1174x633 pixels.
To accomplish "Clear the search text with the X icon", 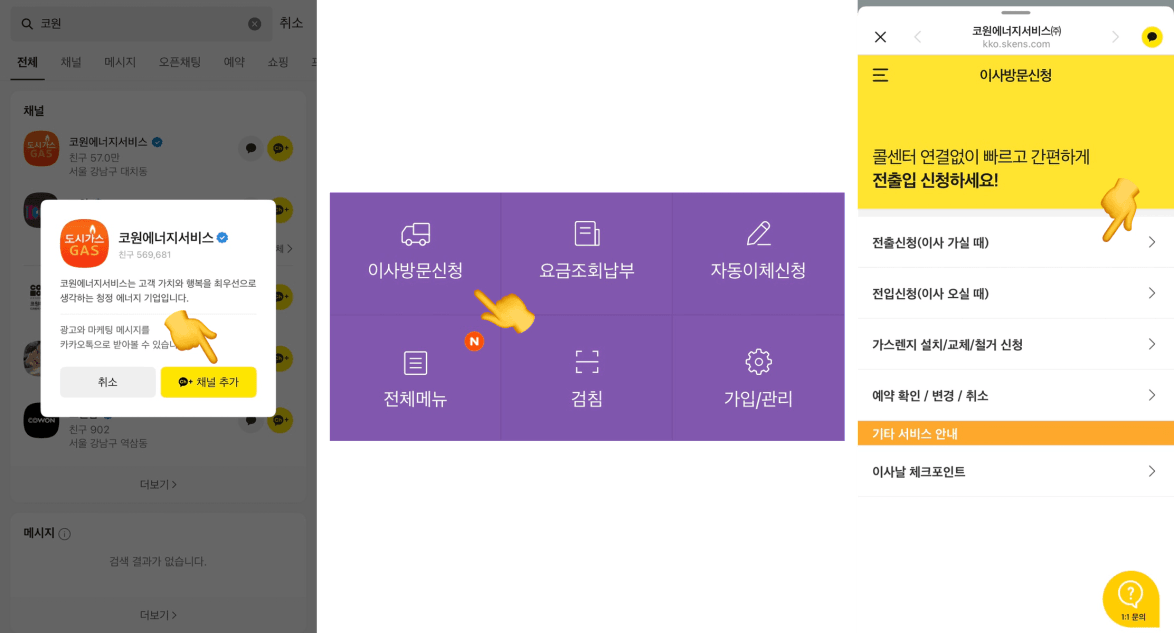I will 255,24.
